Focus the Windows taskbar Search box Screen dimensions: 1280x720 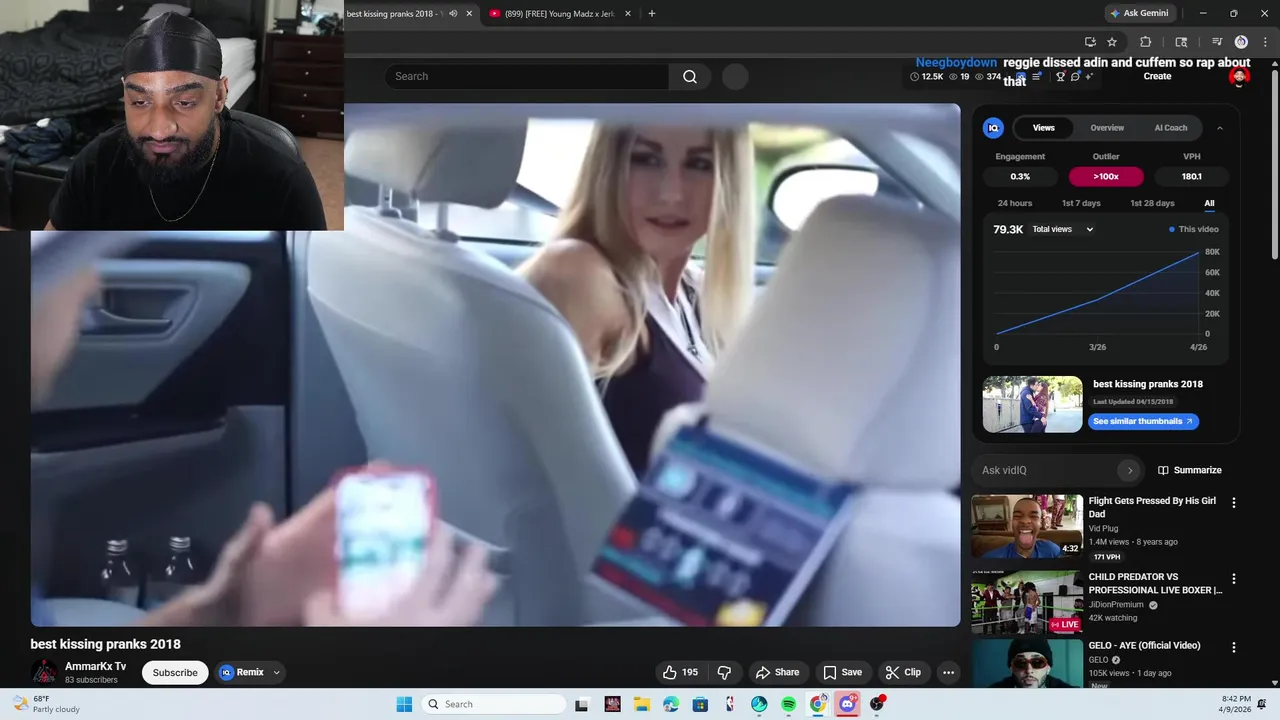[x=493, y=704]
